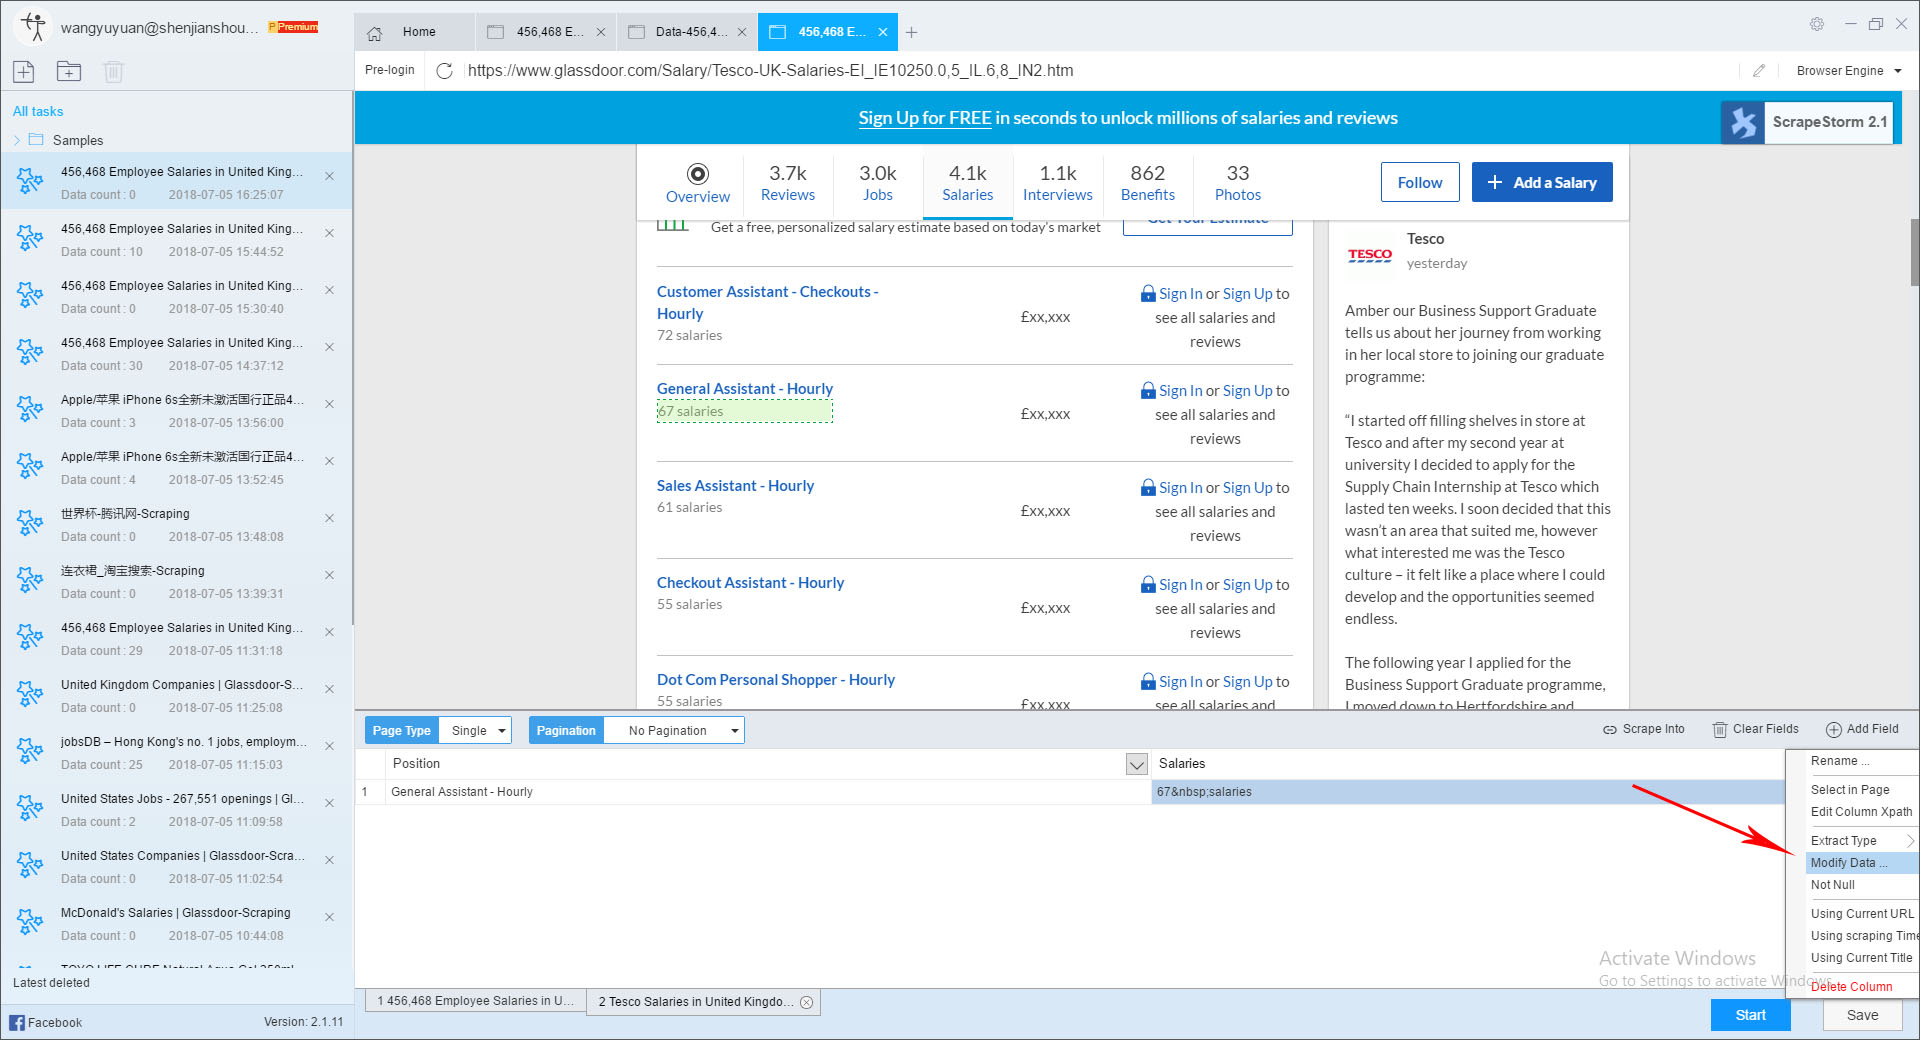Click Sales Assistant - Hourly link
Image resolution: width=1920 pixels, height=1040 pixels.
735,486
